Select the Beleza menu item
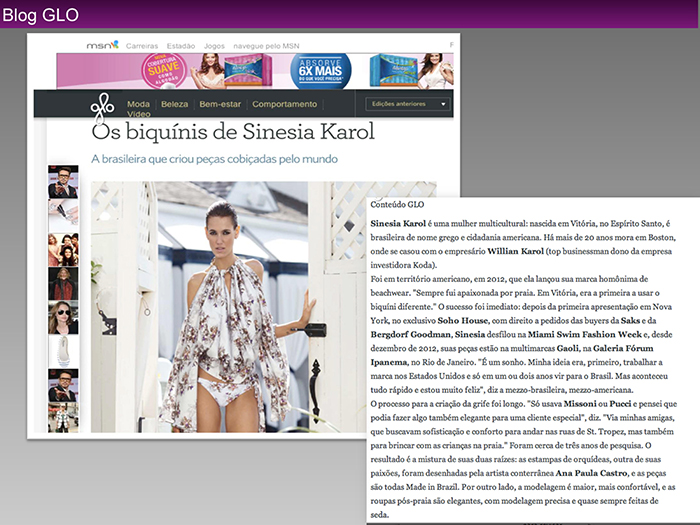The image size is (700, 525). (175, 104)
